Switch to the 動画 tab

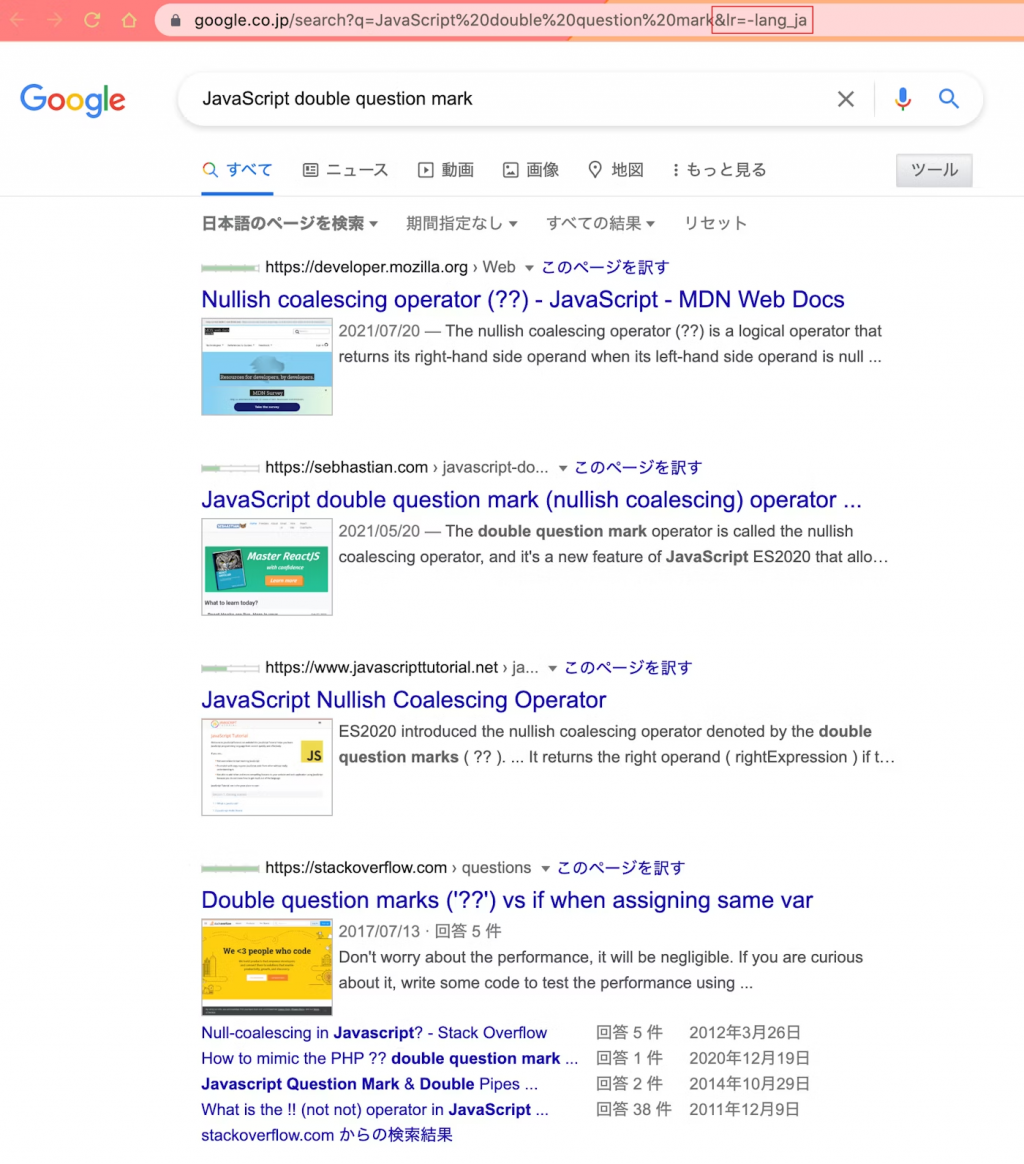point(446,170)
